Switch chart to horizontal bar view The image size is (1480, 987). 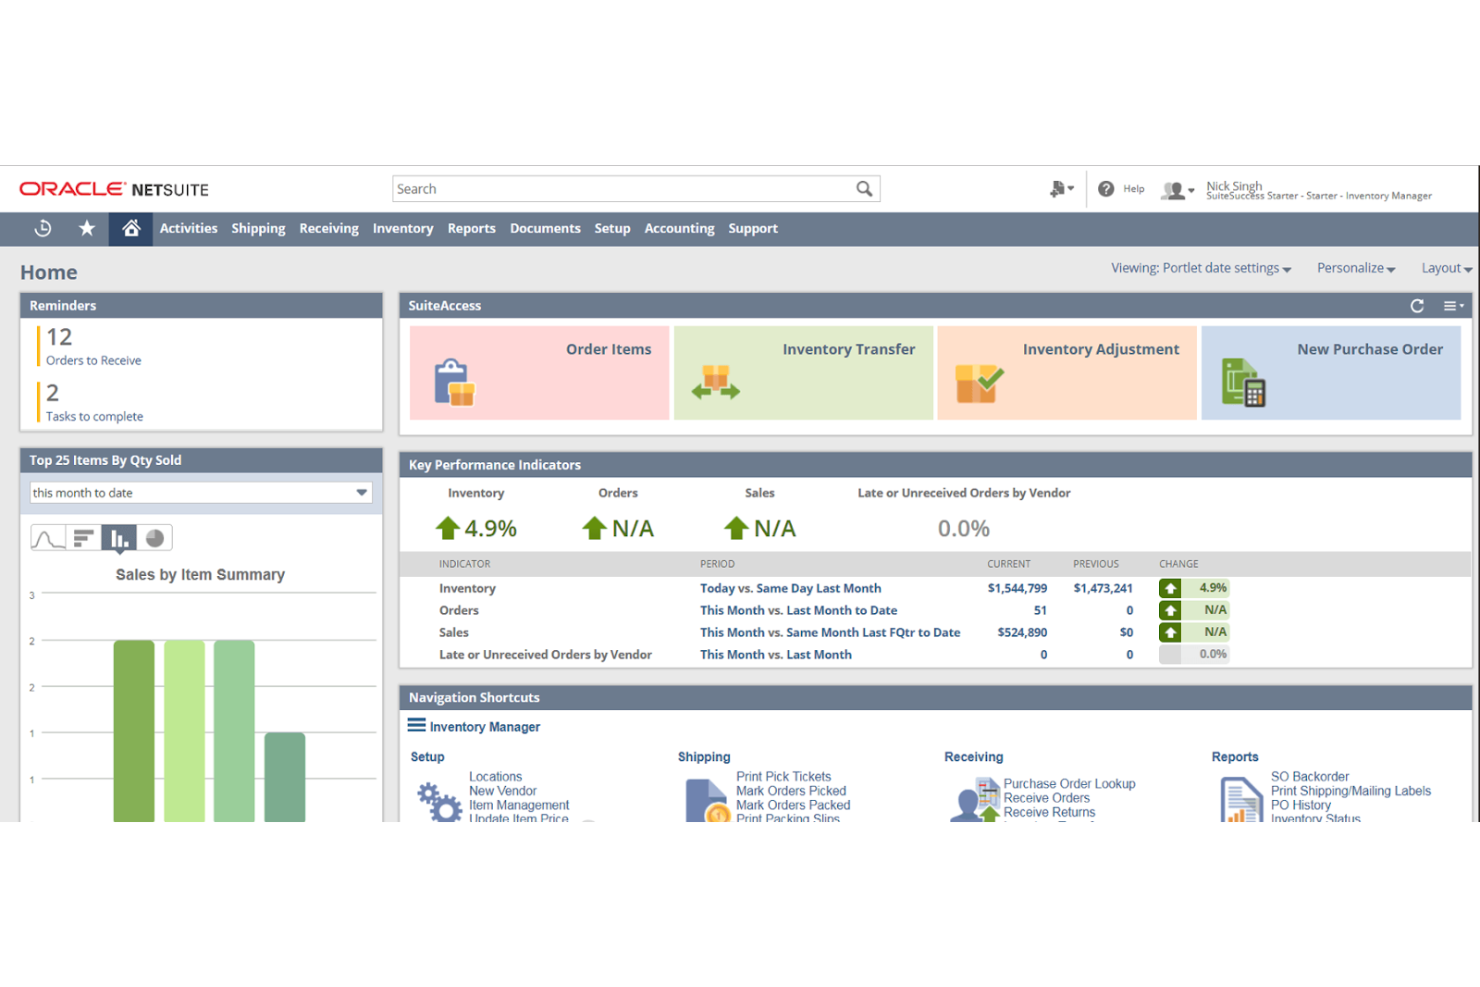pos(84,538)
